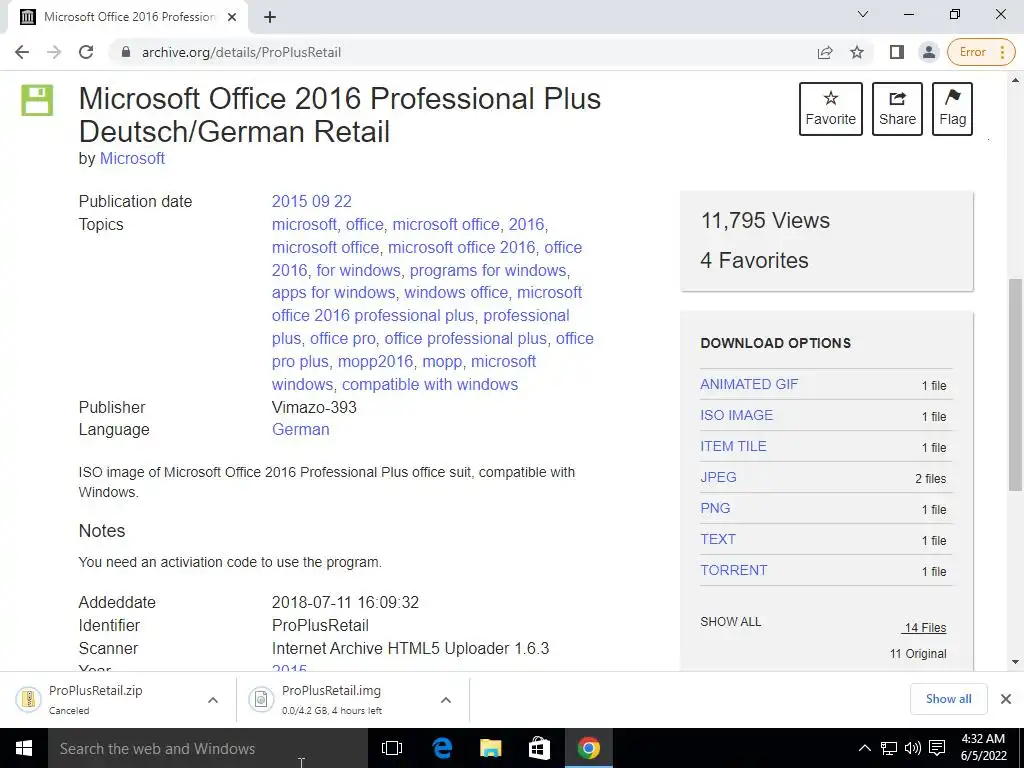This screenshot has width=1024, height=768.
Task: Open publication date 2015 09 22 link
Action: [x=312, y=201]
